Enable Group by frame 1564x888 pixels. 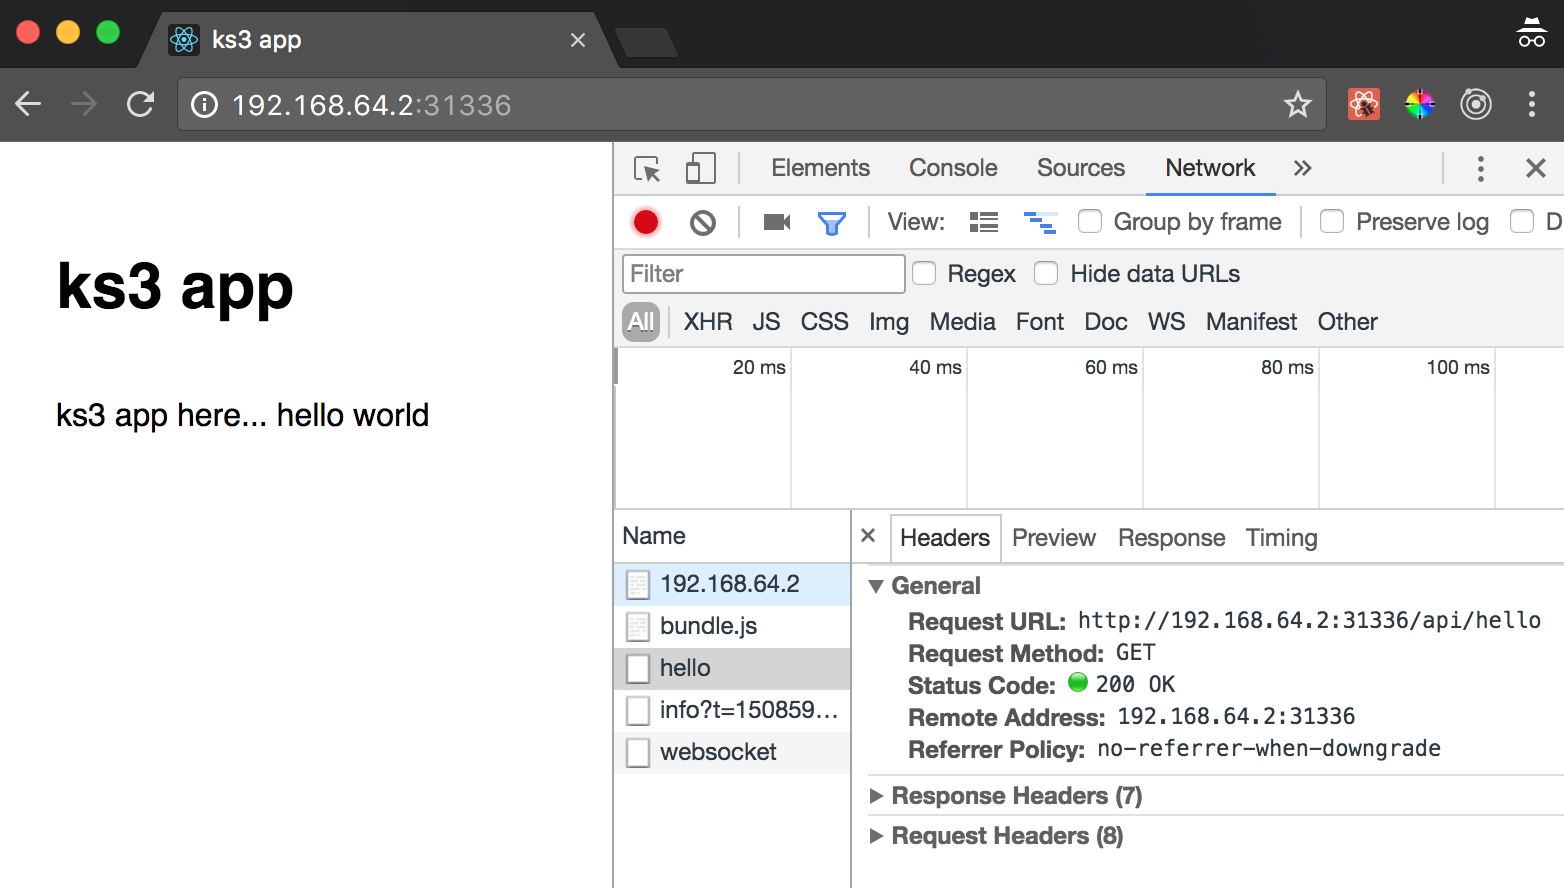1090,221
